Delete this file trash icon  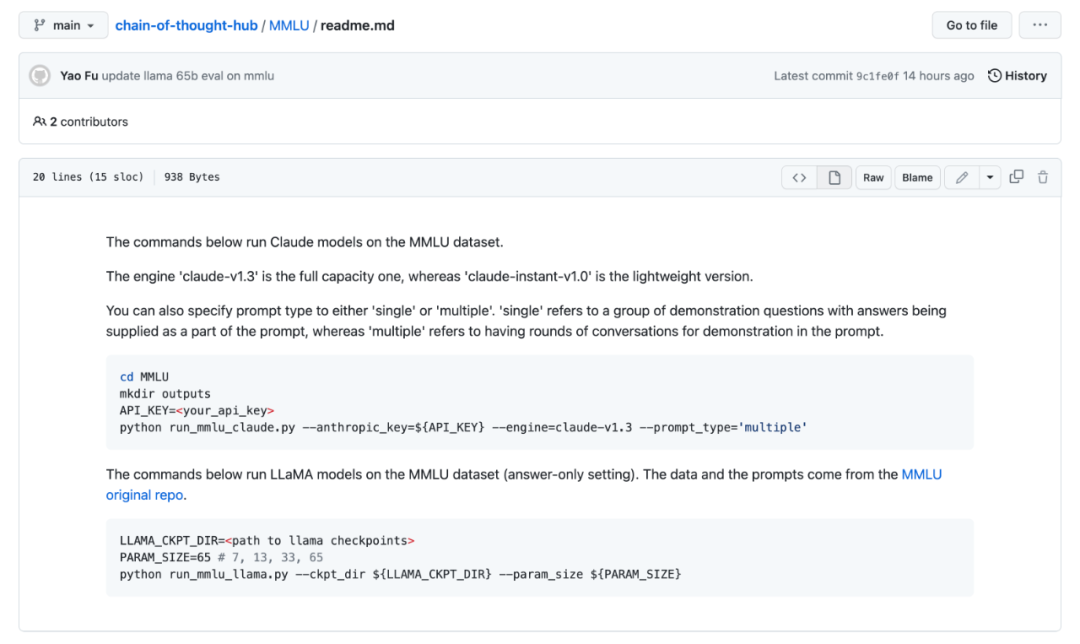1043,177
